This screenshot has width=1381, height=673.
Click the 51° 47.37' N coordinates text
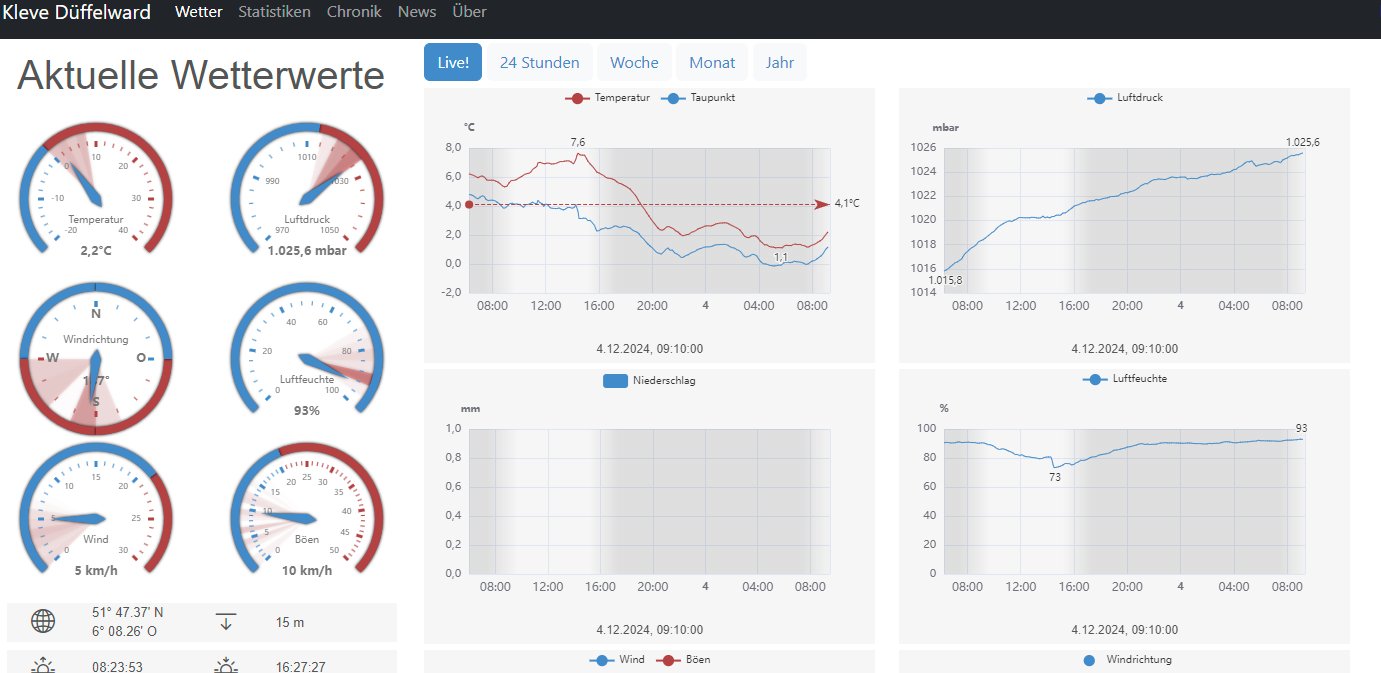click(x=128, y=613)
